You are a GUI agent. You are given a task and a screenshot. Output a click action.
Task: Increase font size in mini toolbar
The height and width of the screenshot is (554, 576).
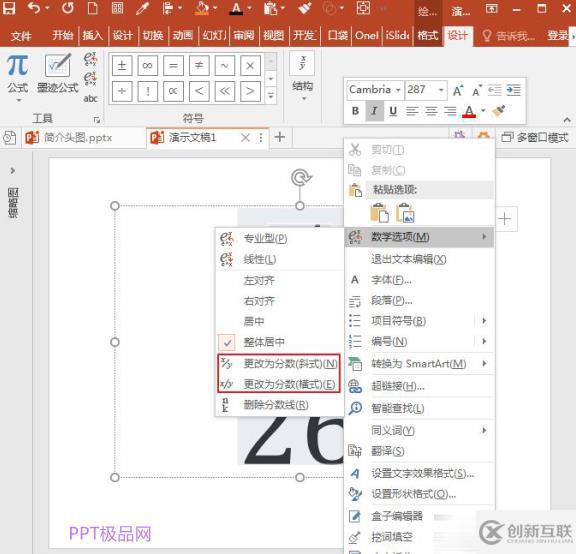click(x=458, y=90)
